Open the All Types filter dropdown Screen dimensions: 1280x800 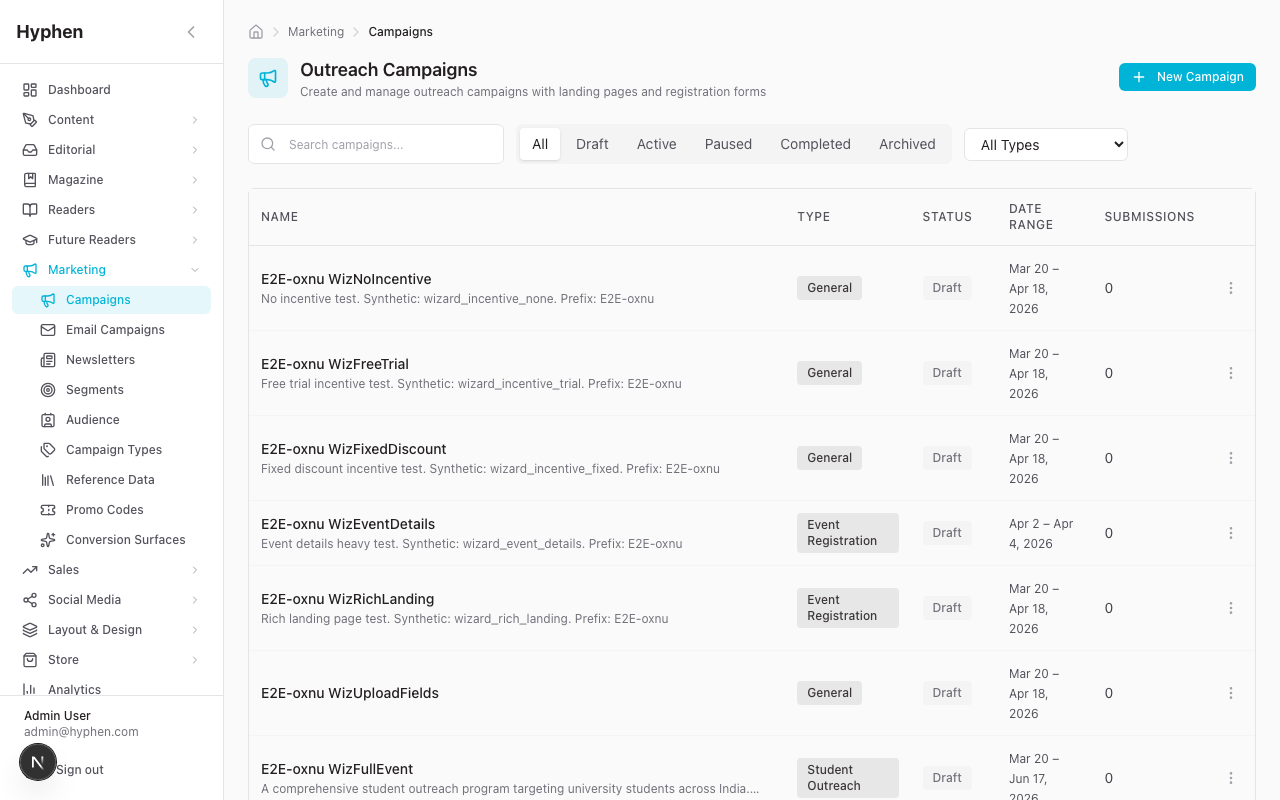tap(1045, 144)
